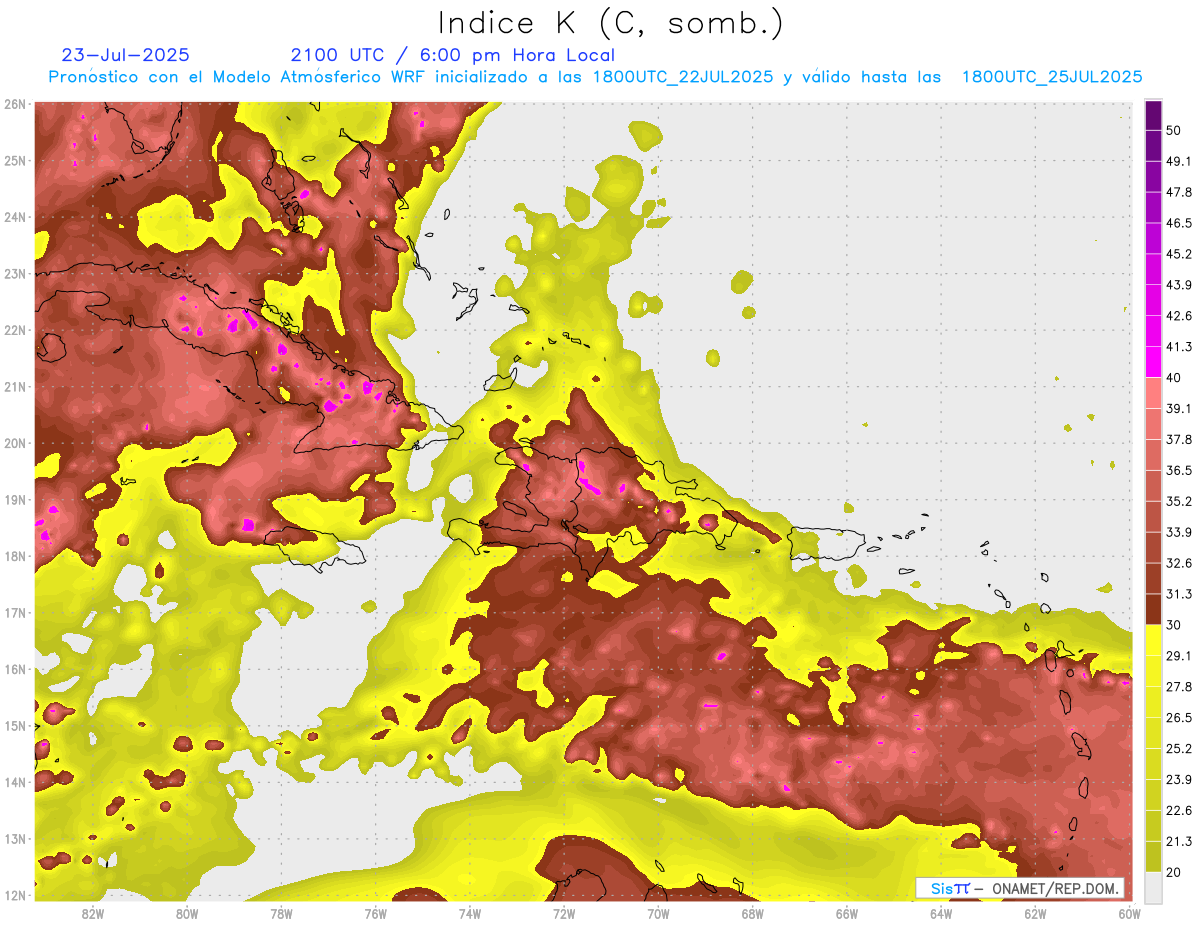Click the colorbar value 31.3
The image size is (1200, 927).
pyautogui.click(x=1179, y=594)
